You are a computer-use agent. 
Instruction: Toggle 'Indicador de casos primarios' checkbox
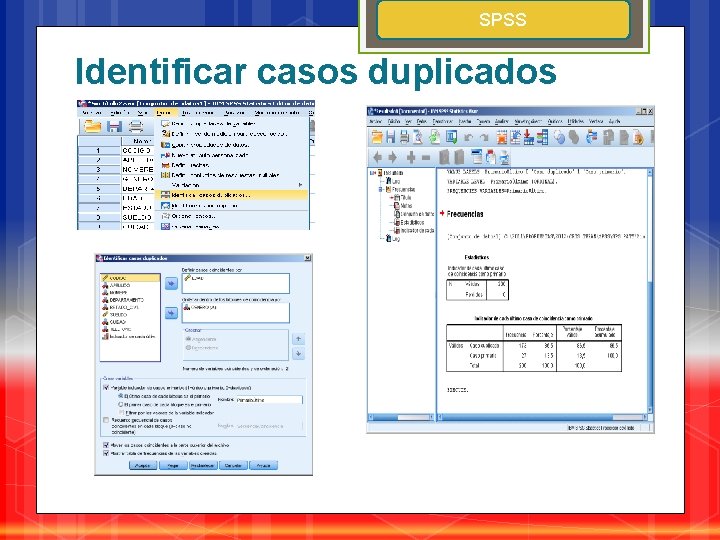(x=107, y=388)
